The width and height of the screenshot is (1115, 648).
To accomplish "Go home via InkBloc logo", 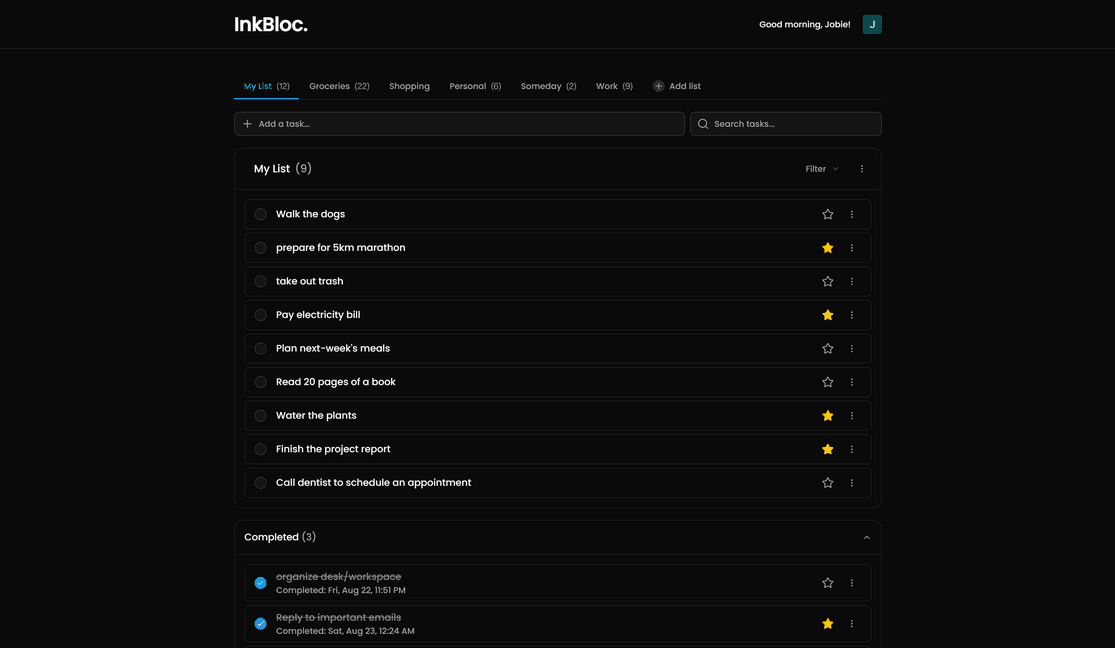I will coord(271,24).
